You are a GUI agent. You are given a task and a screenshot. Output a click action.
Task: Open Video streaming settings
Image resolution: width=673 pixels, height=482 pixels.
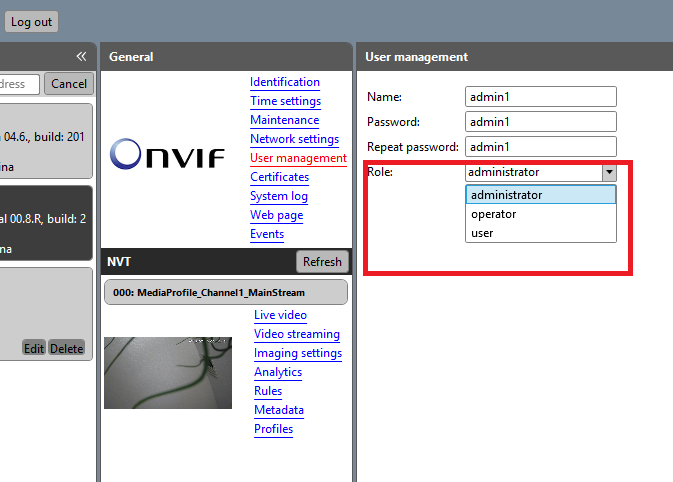[x=297, y=334]
